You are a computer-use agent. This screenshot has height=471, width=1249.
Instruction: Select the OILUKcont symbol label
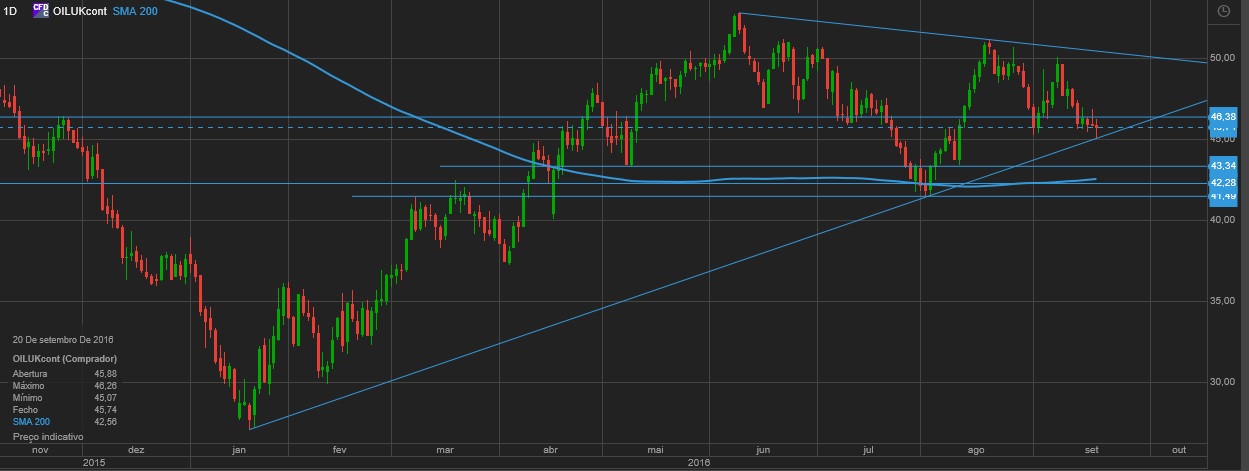(79, 10)
